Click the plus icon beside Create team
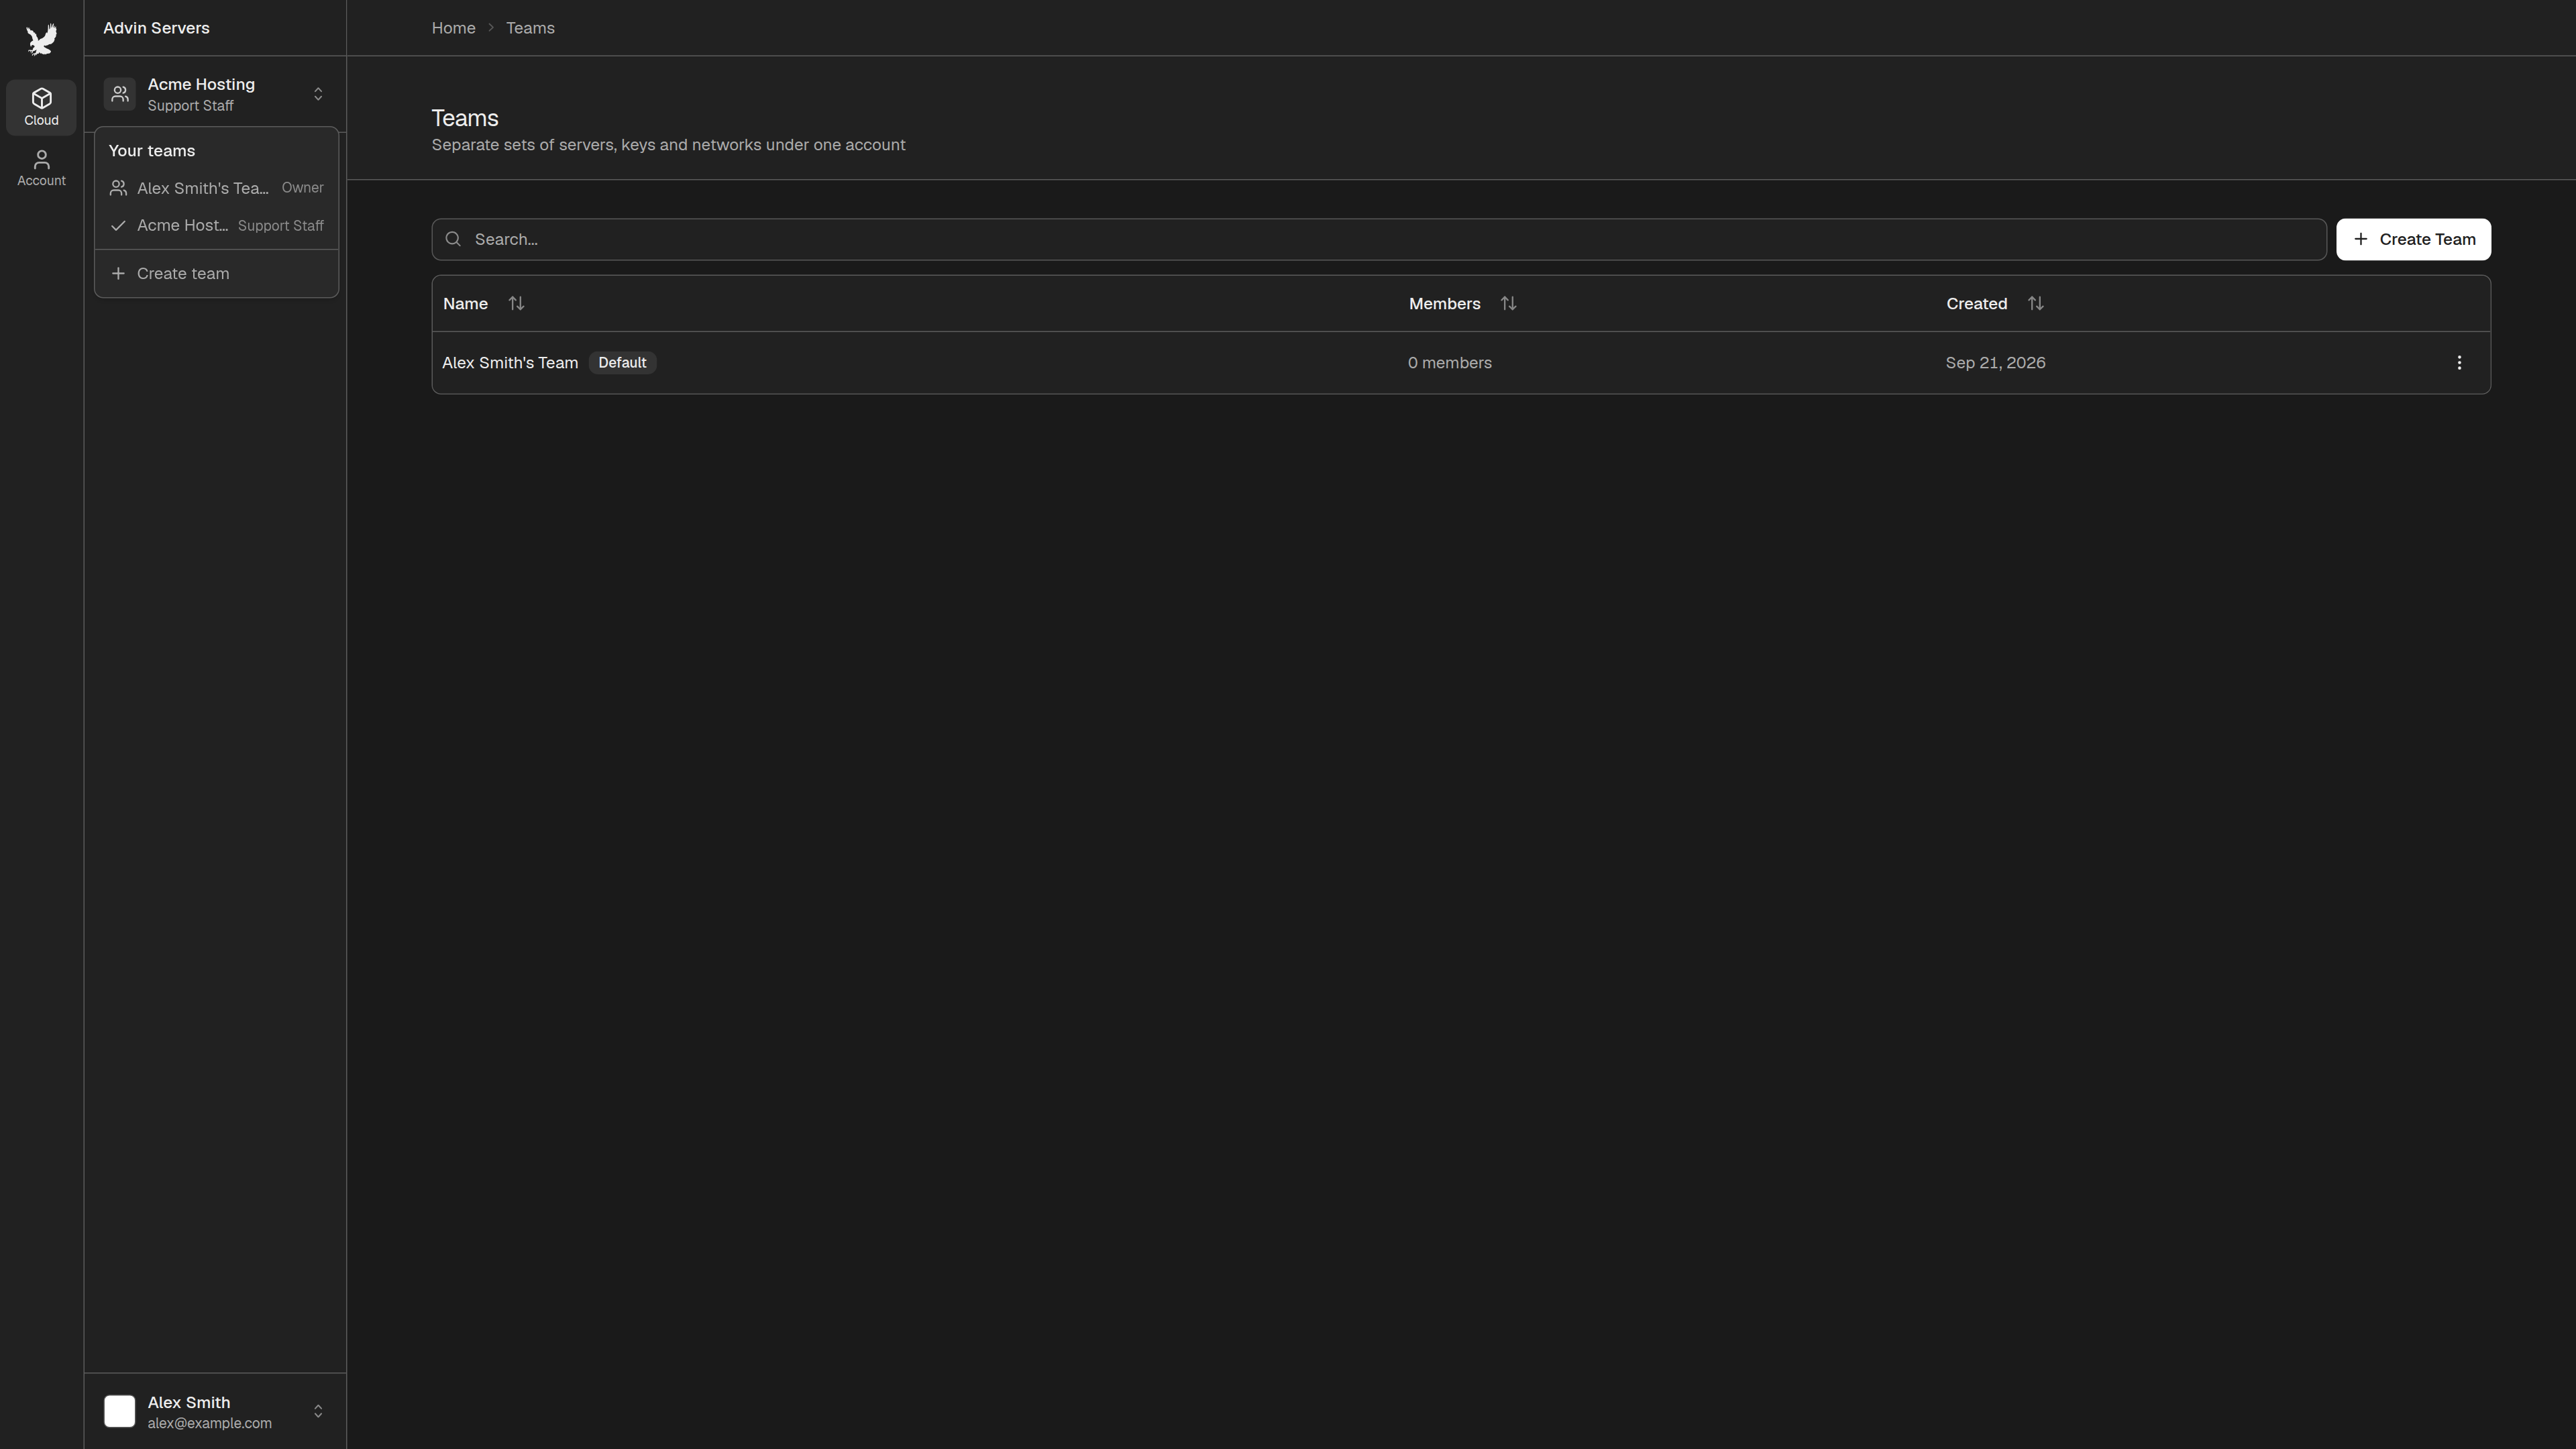The height and width of the screenshot is (1449, 2576). click(118, 274)
